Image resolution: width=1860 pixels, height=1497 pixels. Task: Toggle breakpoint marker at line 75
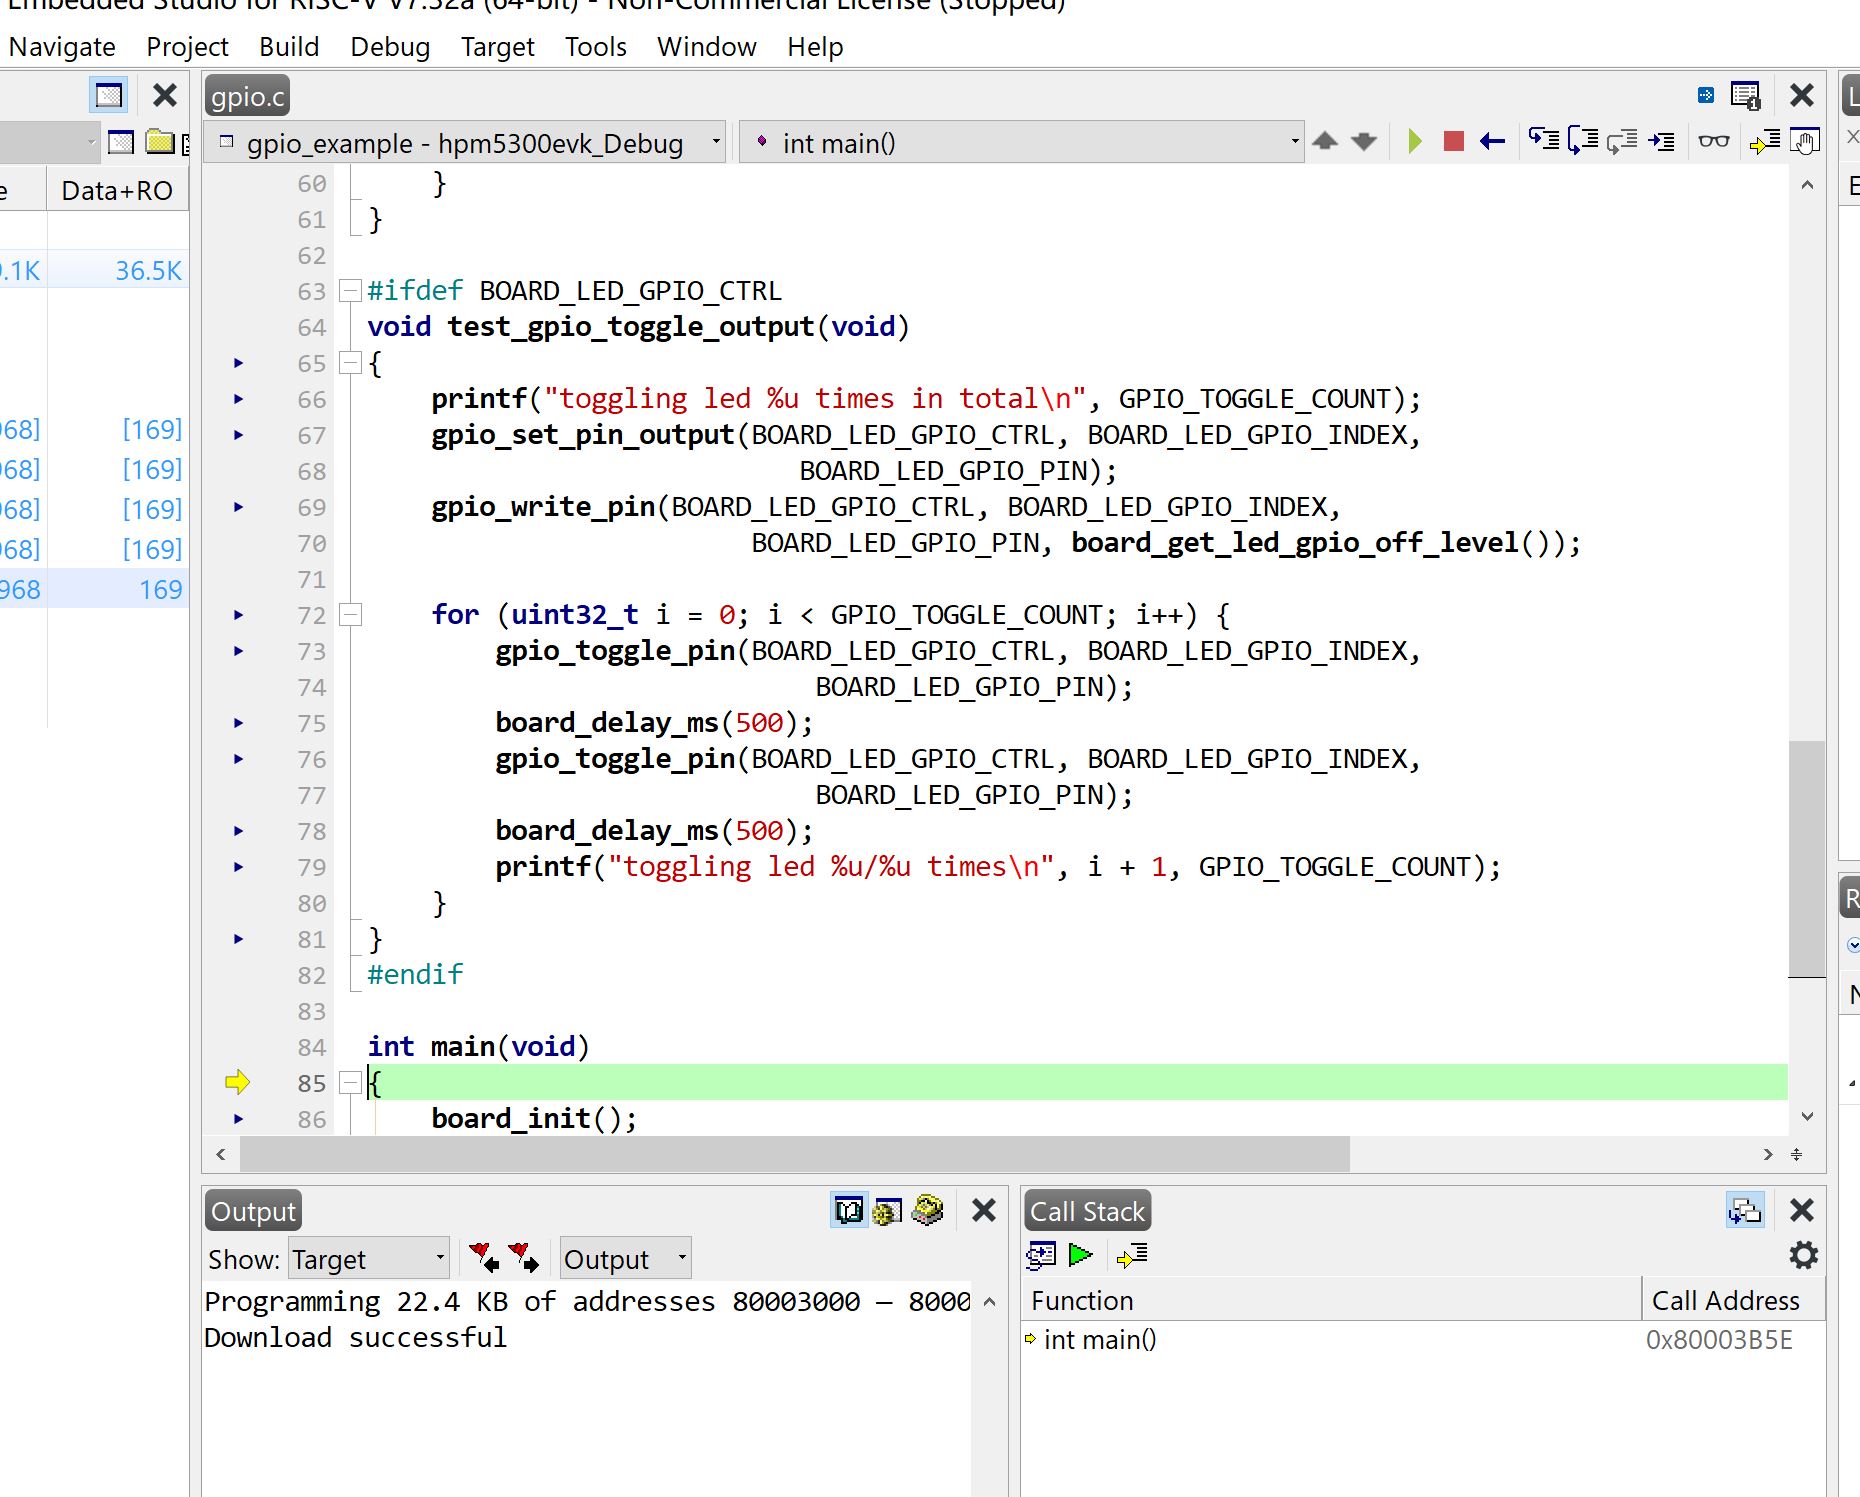[239, 723]
